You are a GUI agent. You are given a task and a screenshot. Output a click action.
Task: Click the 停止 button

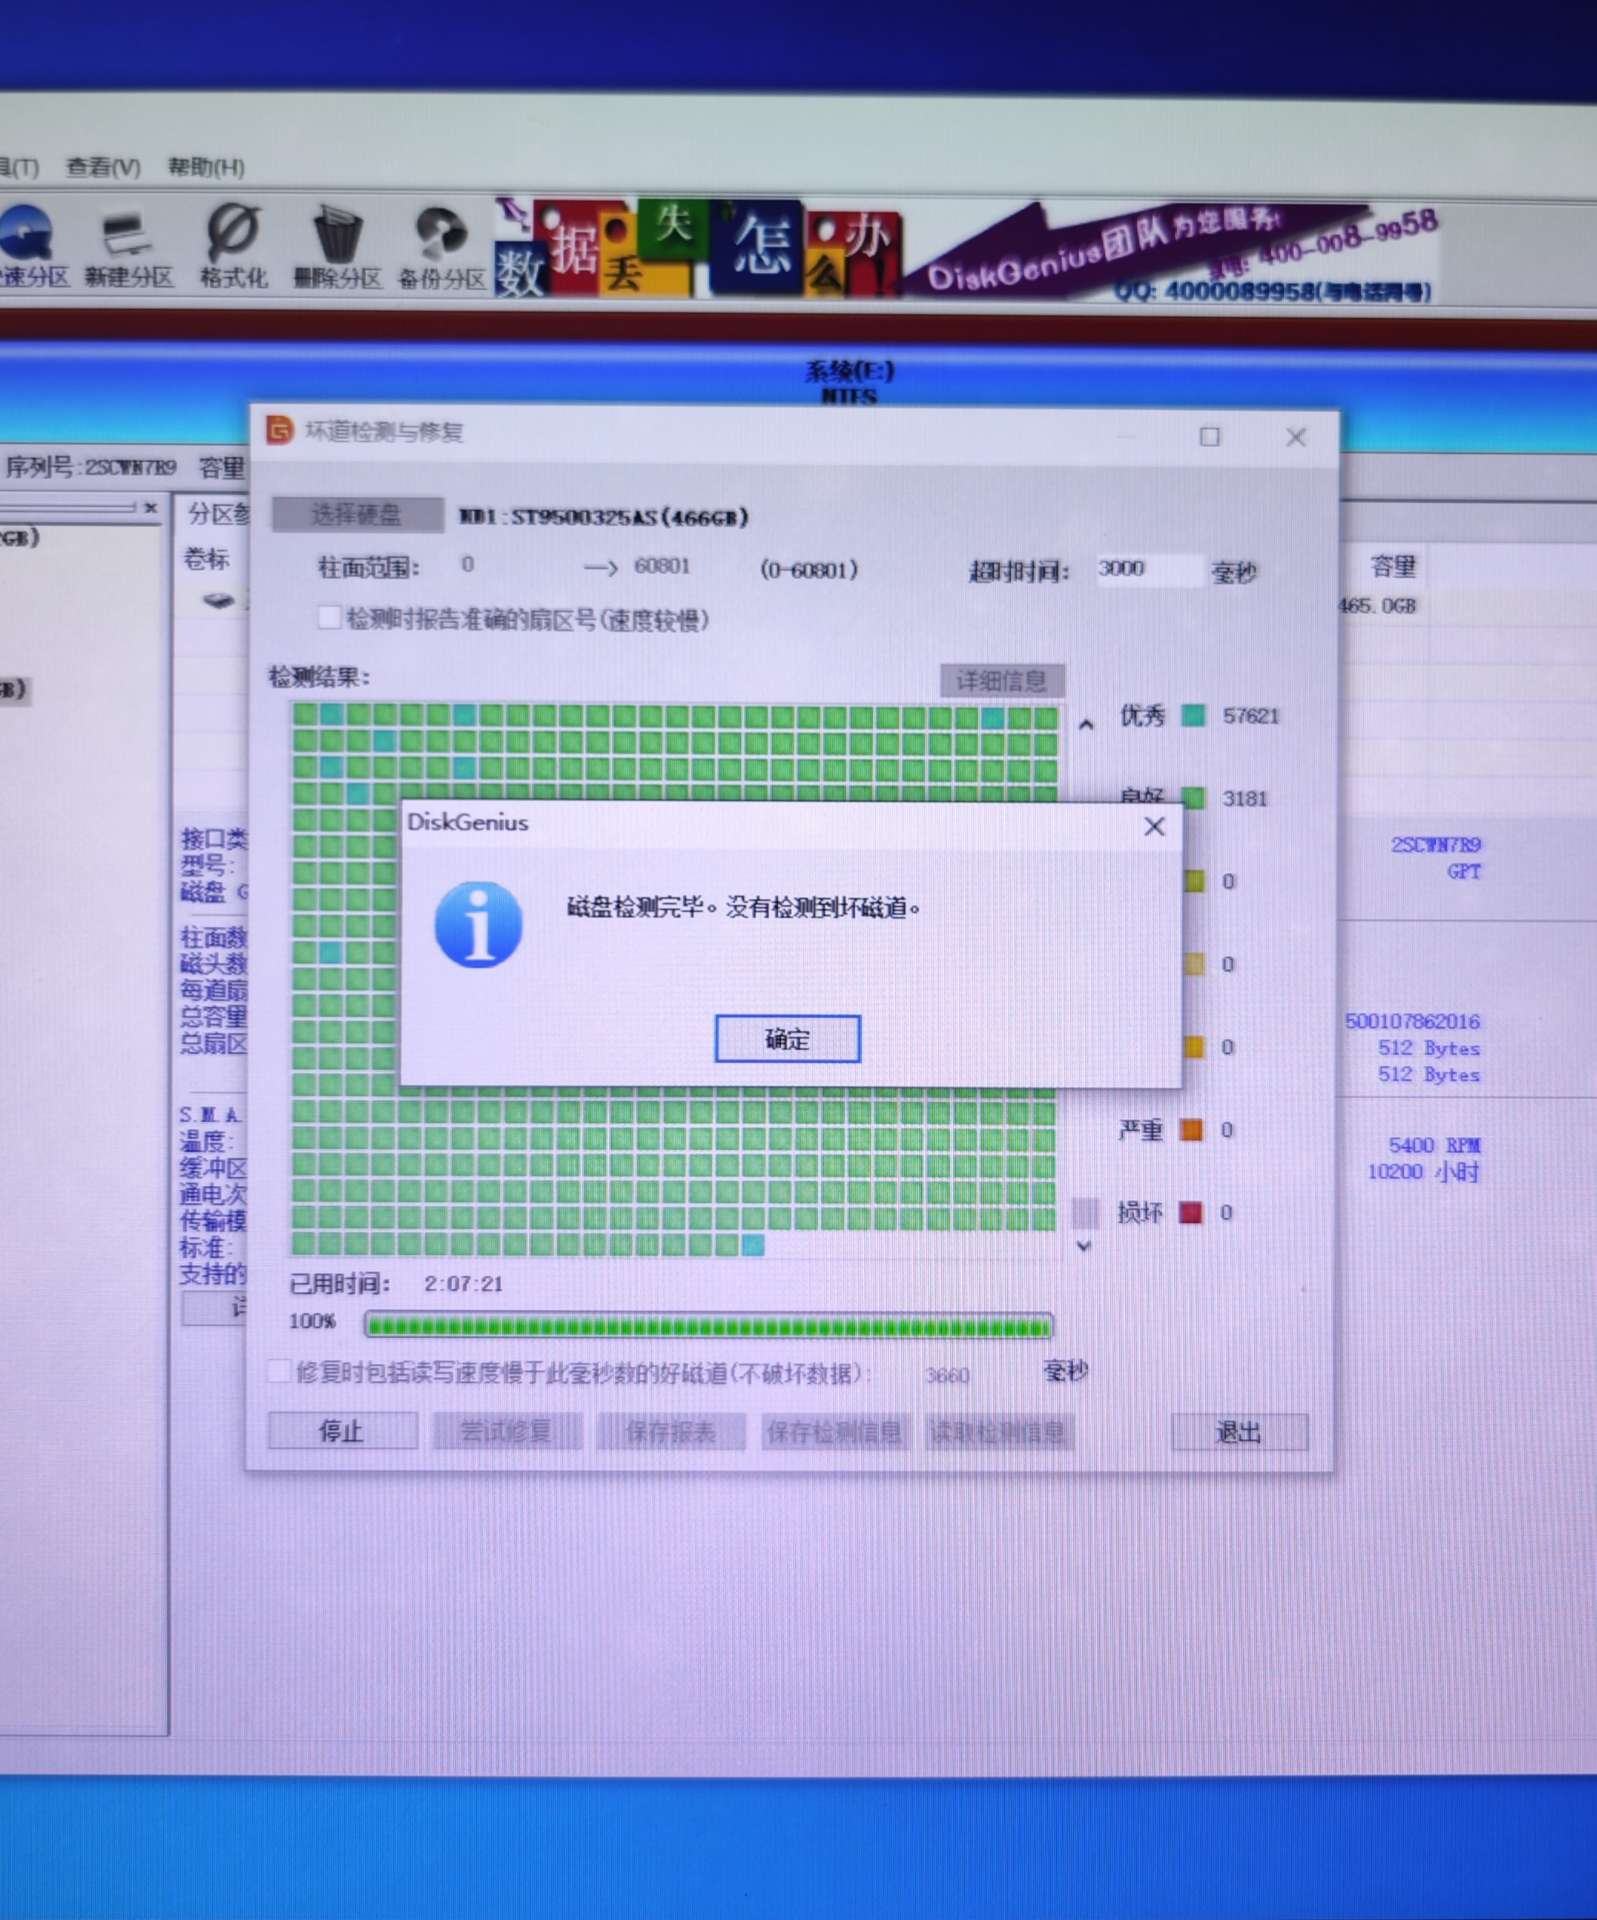[342, 1431]
